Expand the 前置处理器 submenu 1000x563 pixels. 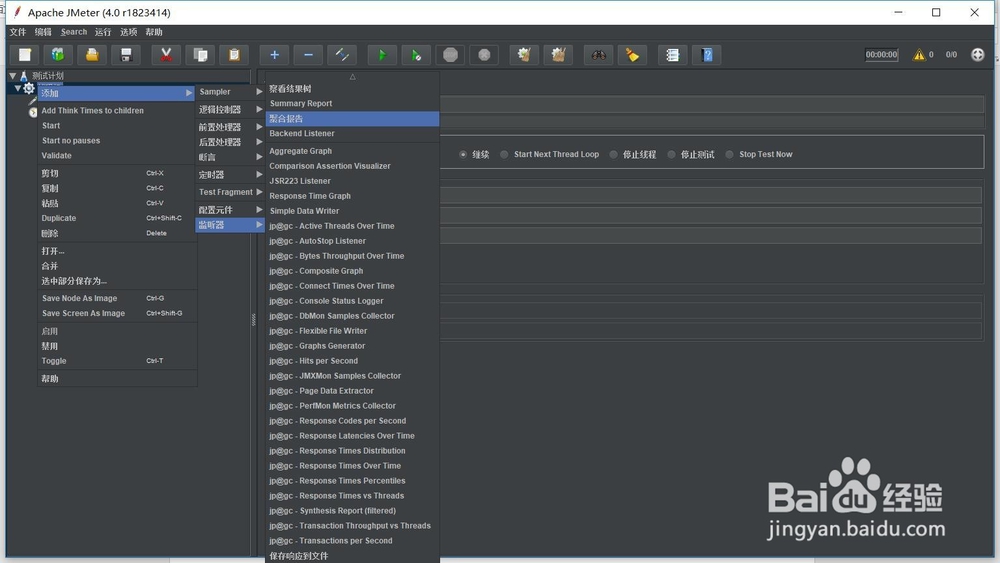tap(230, 127)
